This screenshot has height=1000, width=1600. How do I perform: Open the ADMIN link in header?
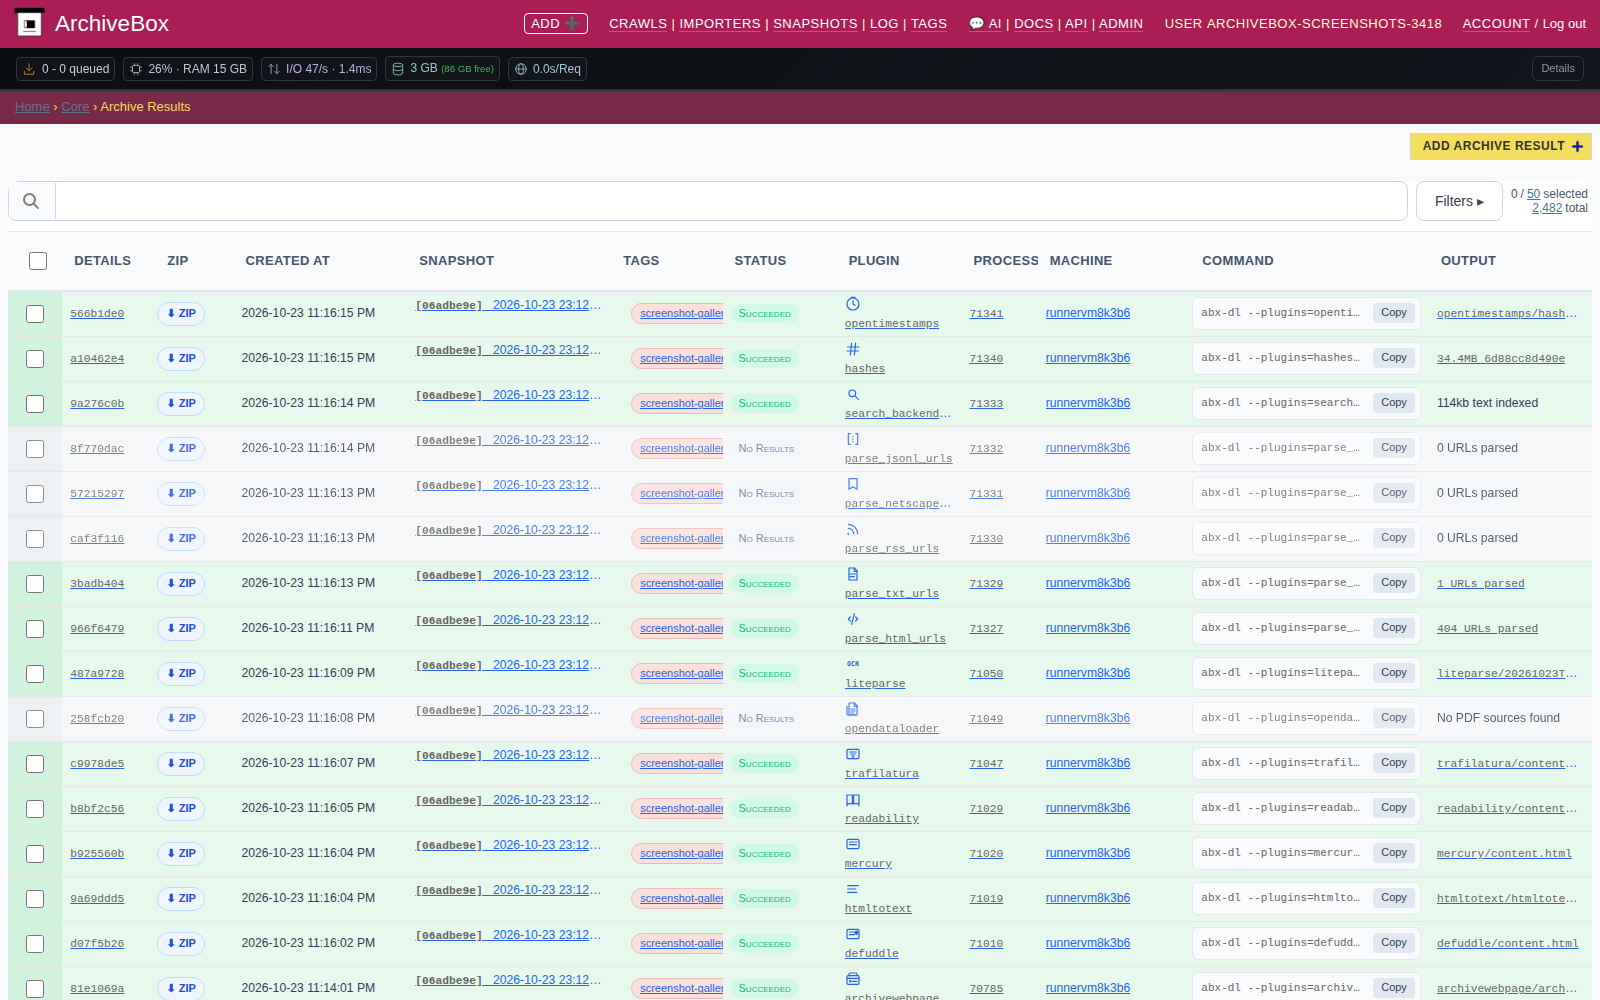point(1120,24)
